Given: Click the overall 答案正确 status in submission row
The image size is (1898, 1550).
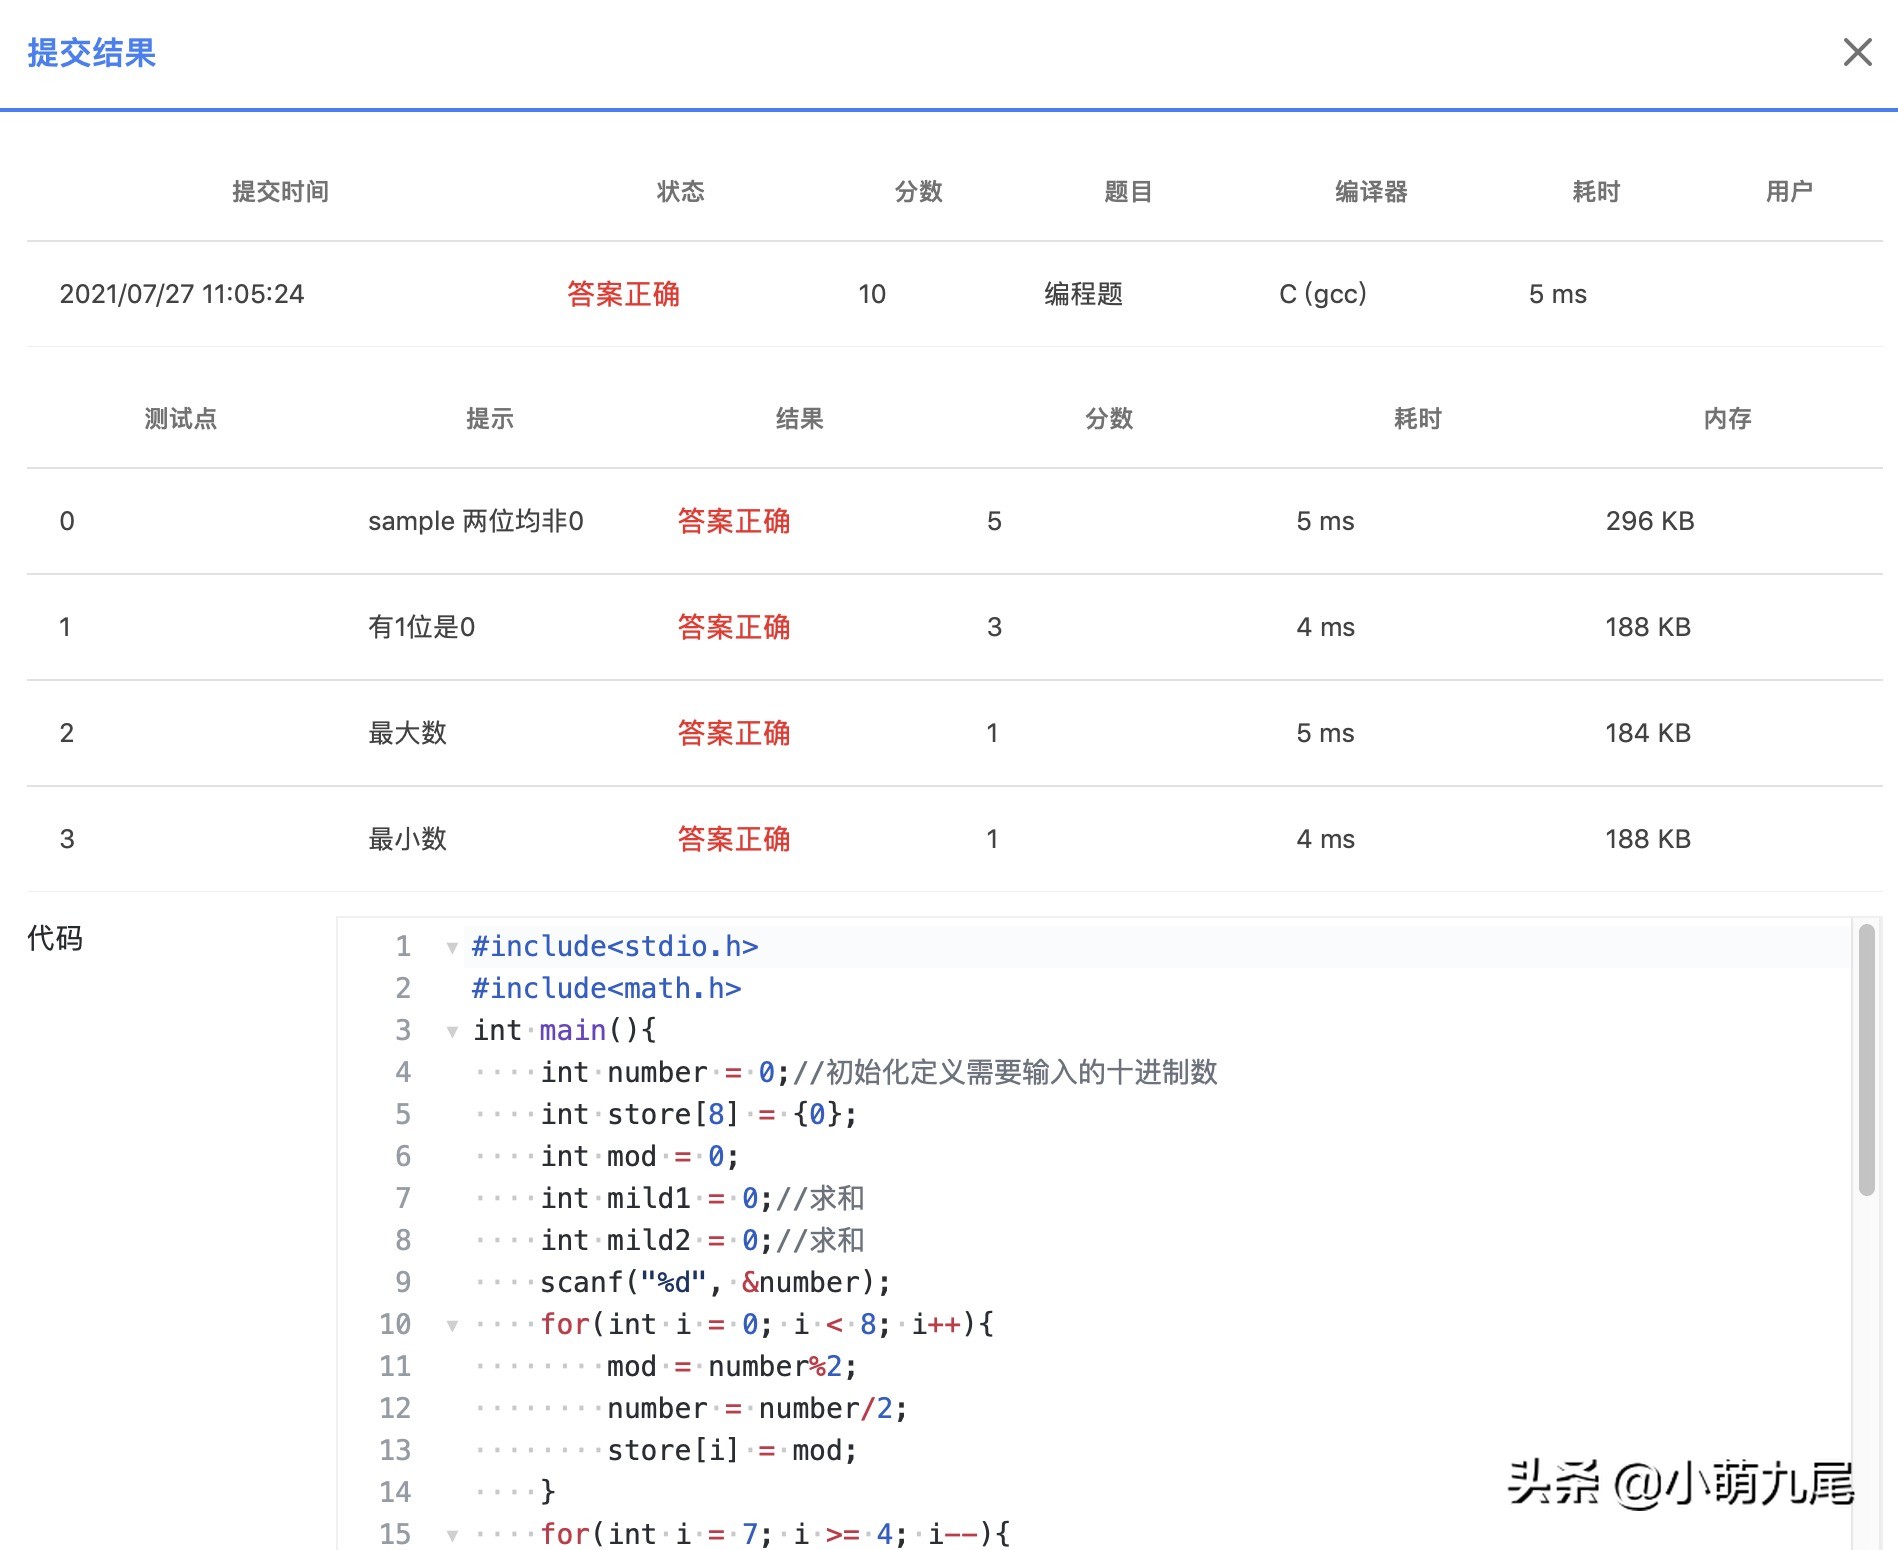Looking at the screenshot, I should click(x=623, y=294).
